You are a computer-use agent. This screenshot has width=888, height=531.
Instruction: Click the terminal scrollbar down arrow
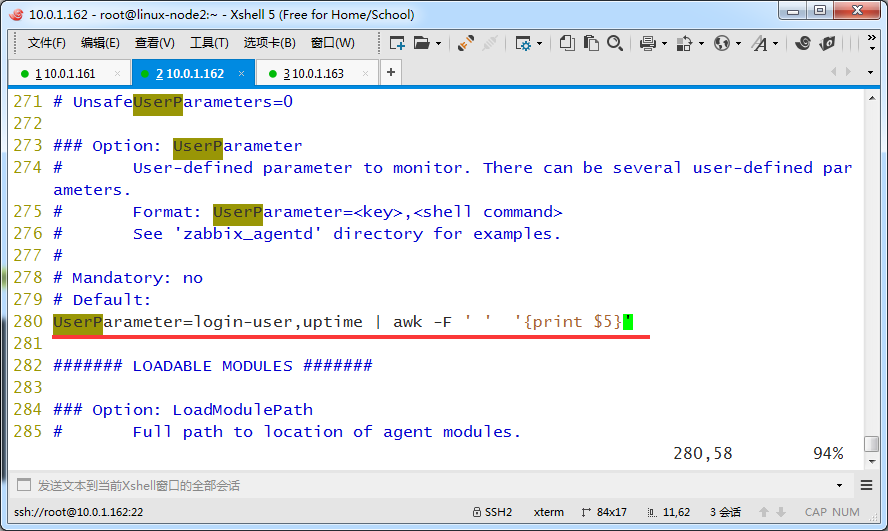pos(872,462)
